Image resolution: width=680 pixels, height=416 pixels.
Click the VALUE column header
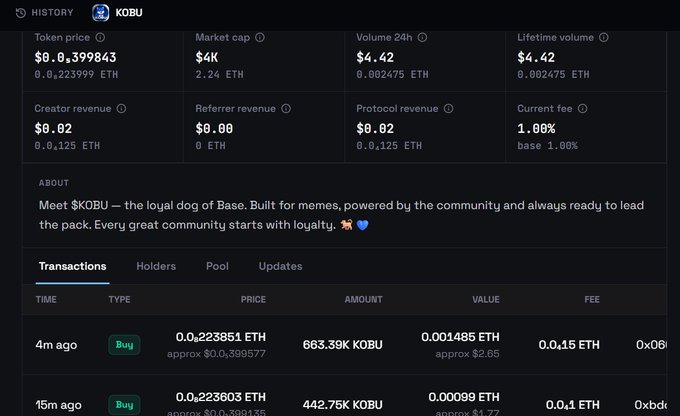pos(486,299)
